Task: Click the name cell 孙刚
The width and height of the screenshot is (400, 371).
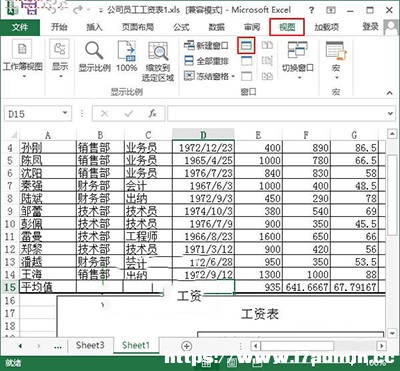Action: point(48,148)
